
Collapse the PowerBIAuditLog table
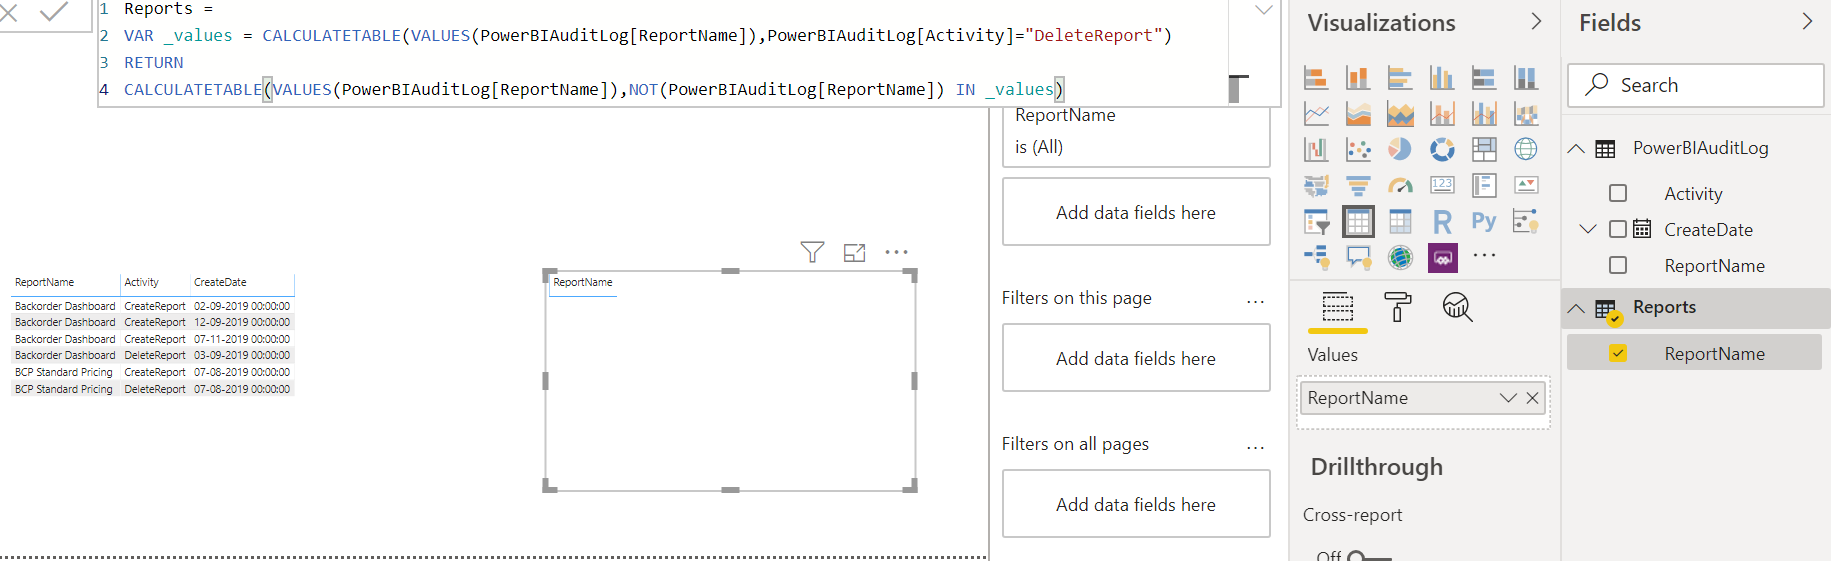coord(1576,148)
